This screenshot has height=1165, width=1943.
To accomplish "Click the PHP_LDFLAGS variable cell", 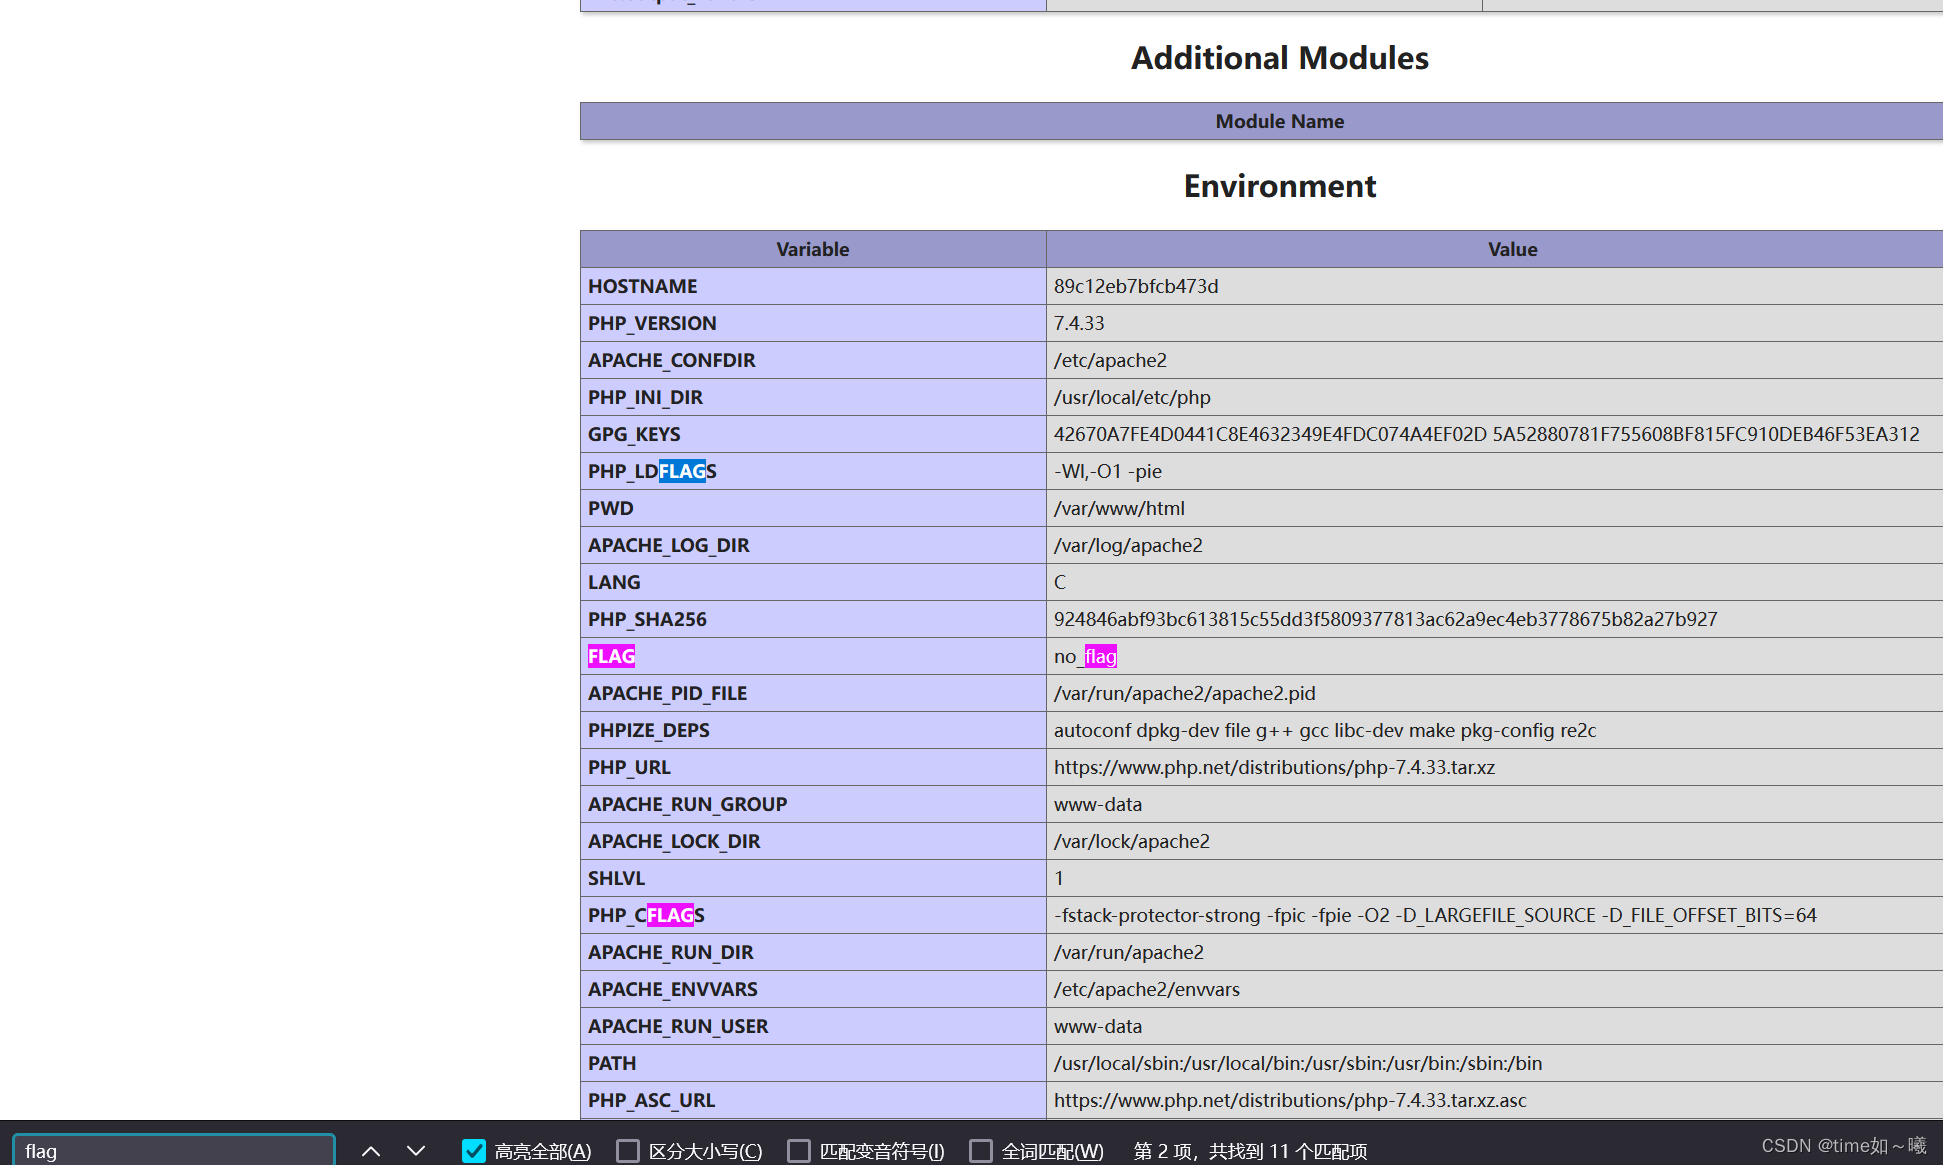I will (813, 471).
